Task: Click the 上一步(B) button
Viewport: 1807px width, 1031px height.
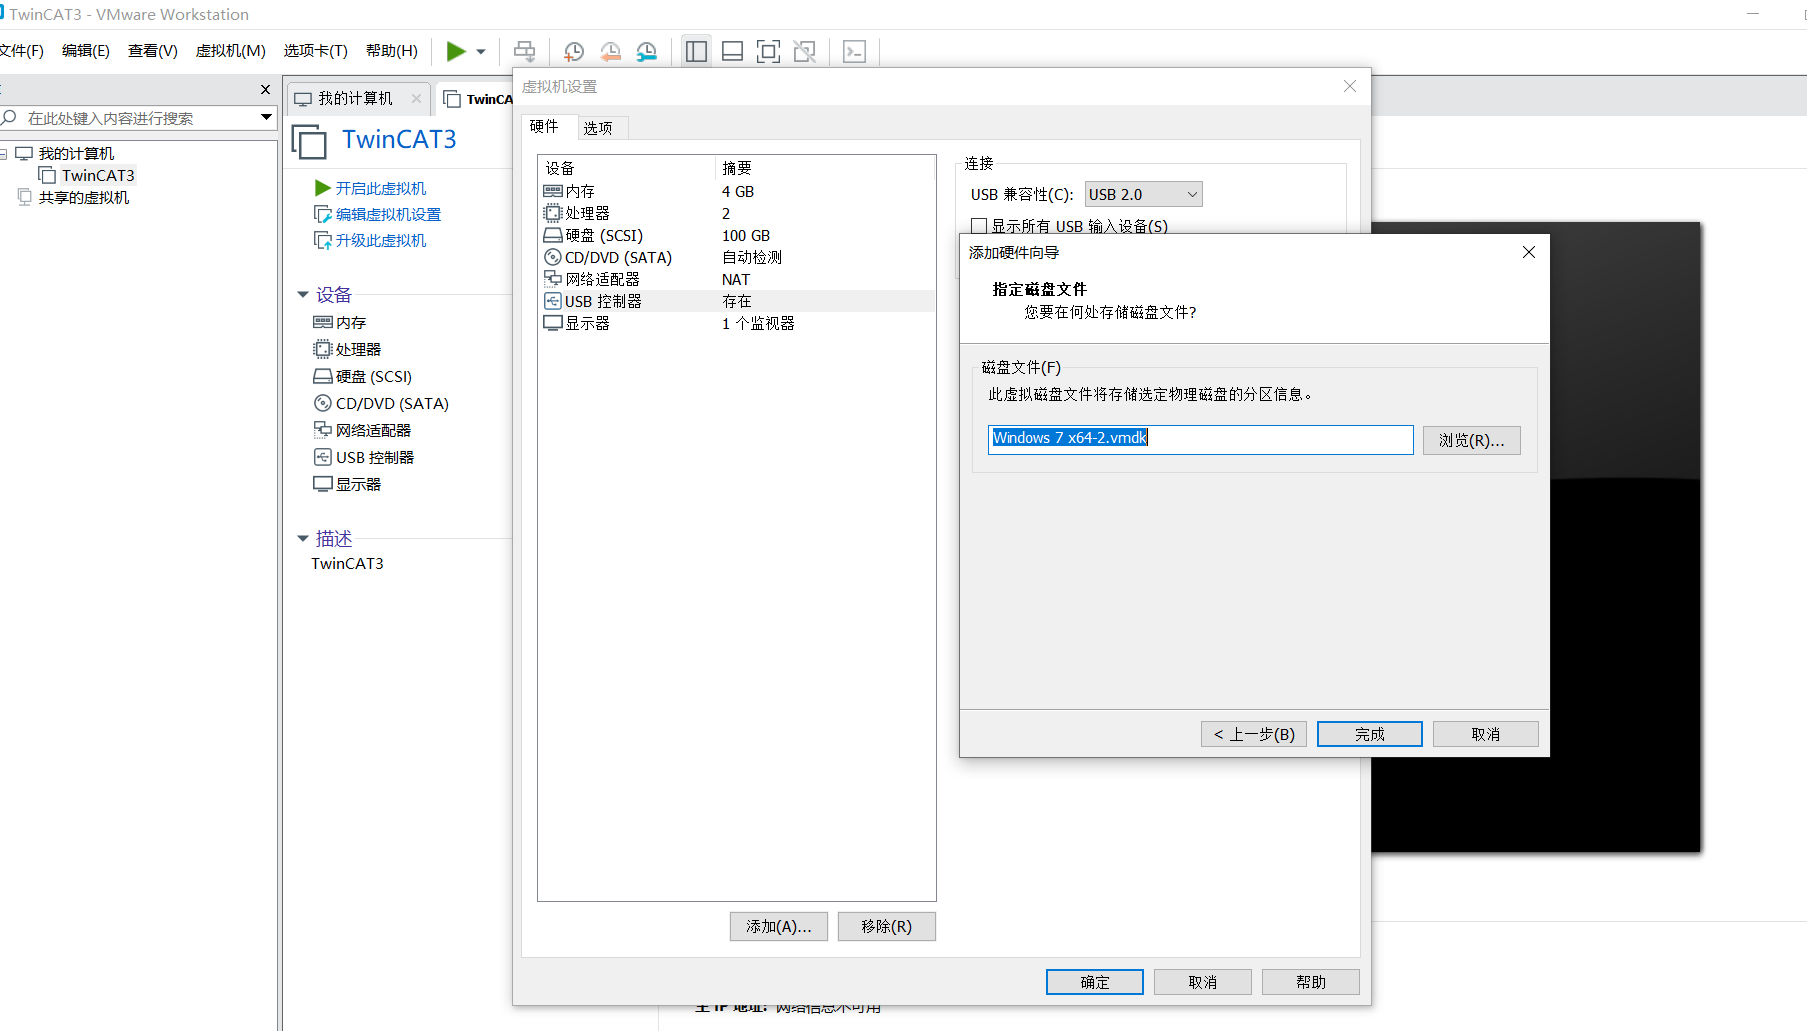Action: (x=1253, y=734)
